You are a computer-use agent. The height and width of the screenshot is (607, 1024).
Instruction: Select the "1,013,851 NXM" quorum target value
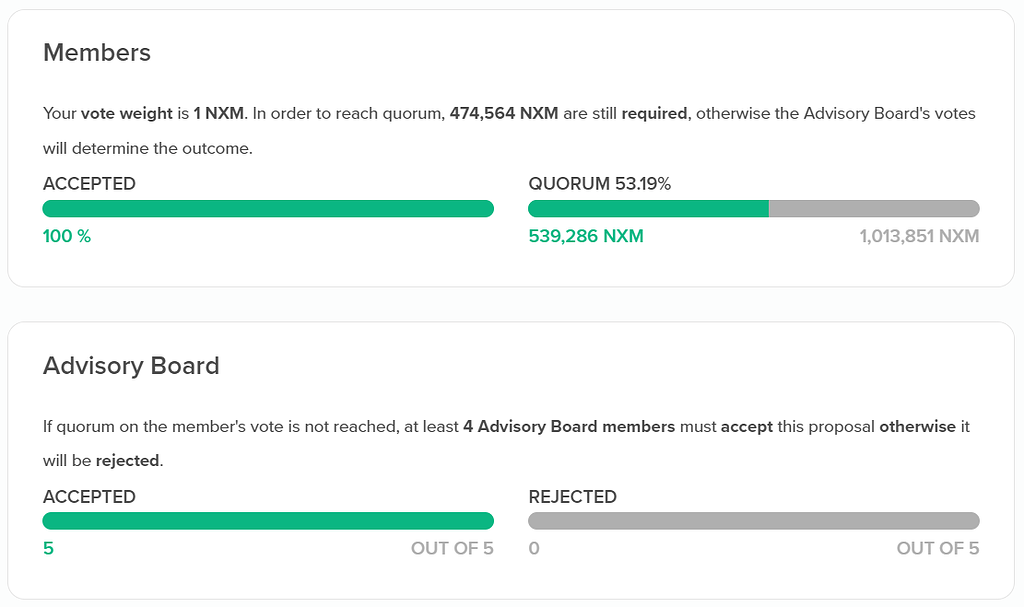(919, 237)
